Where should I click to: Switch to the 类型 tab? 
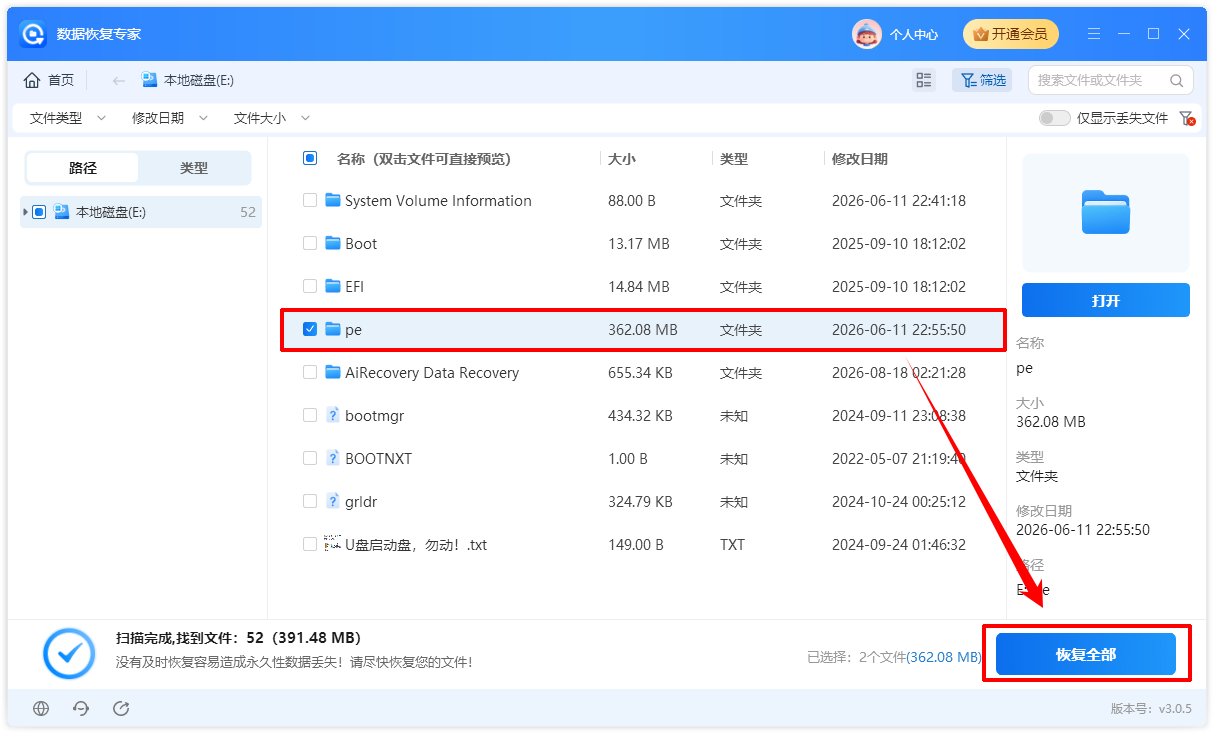(x=194, y=168)
